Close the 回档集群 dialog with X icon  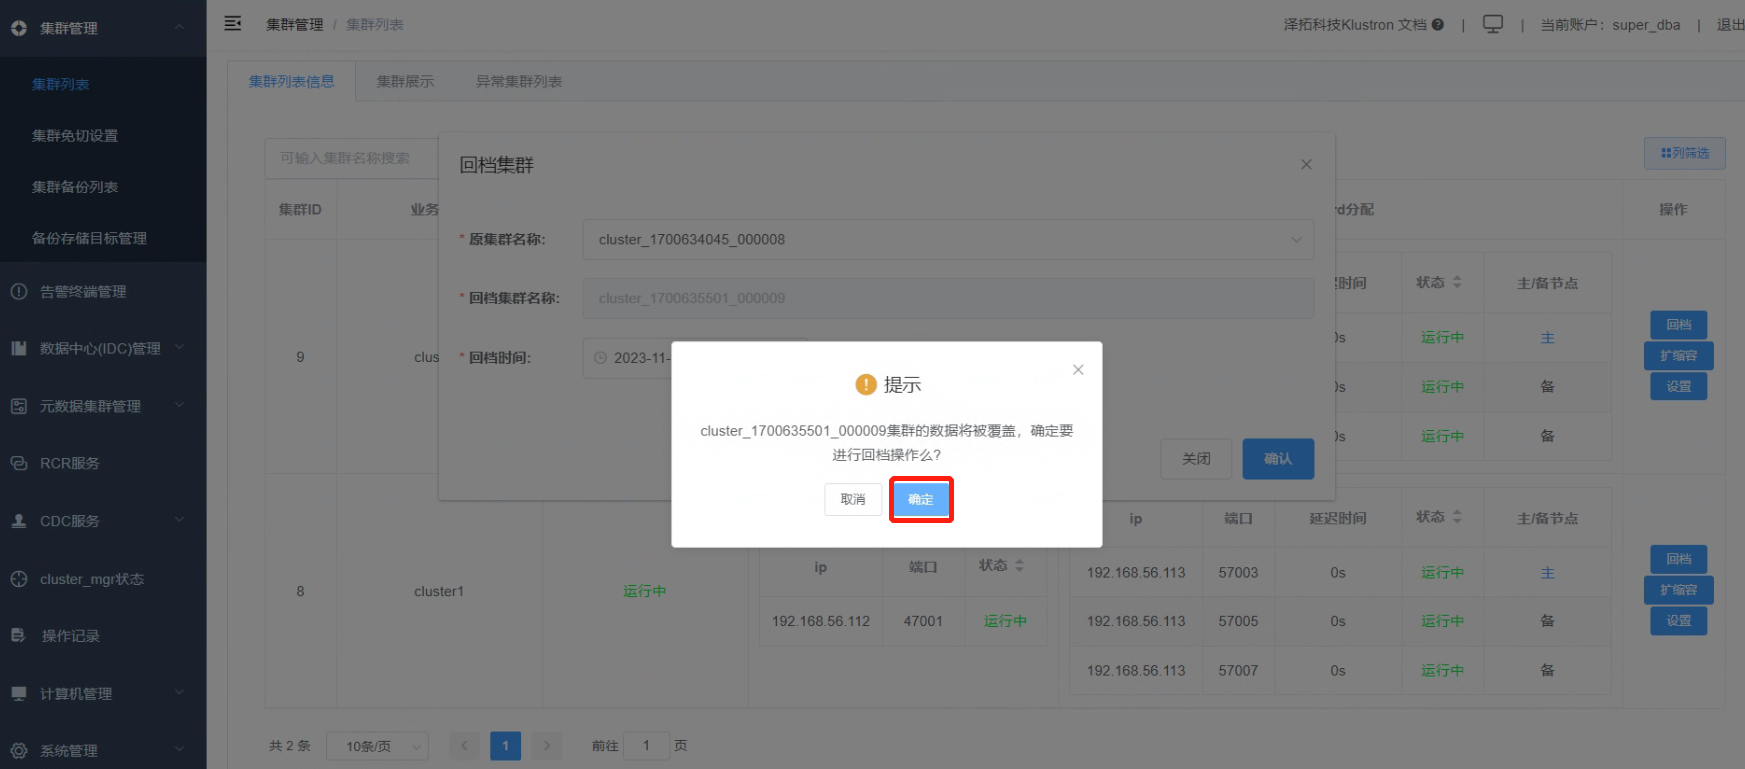tap(1306, 164)
